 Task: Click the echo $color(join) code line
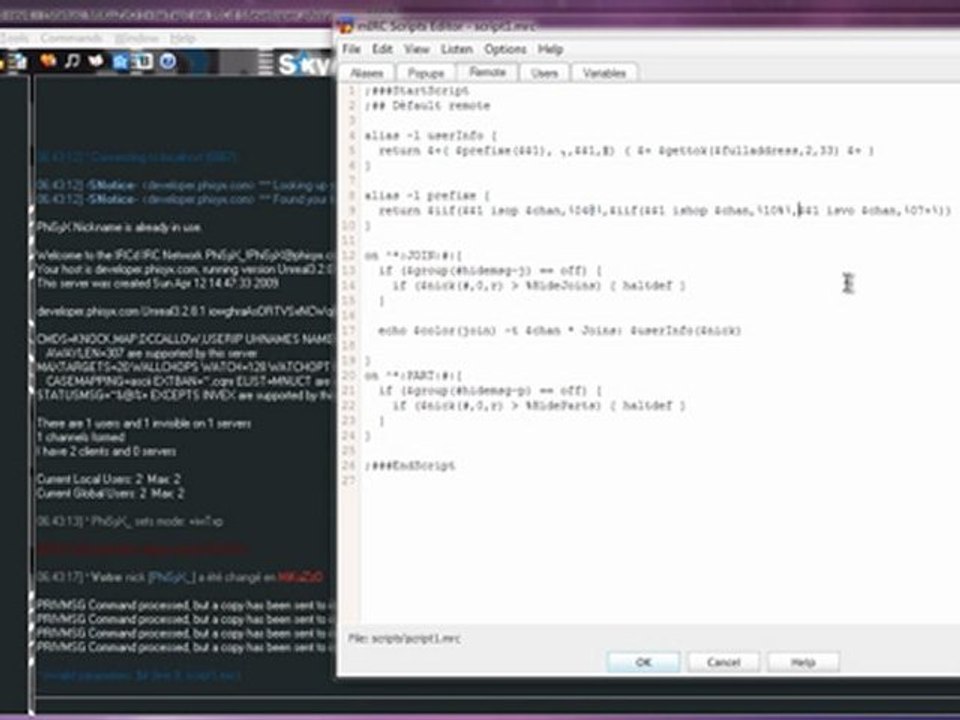(560, 331)
